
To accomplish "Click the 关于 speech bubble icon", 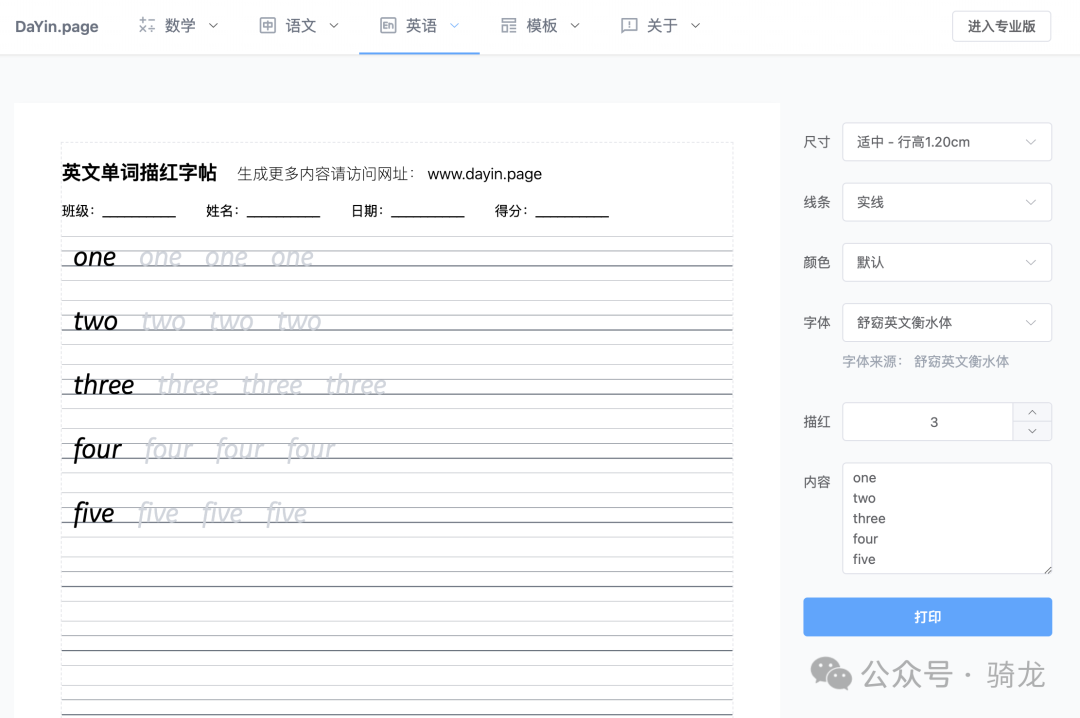I will 628,25.
